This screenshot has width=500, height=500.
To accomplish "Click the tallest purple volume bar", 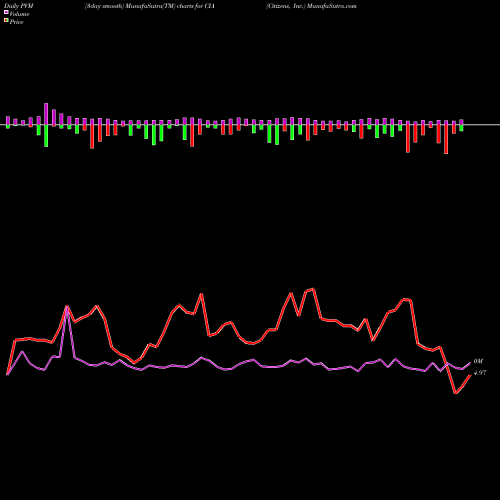I will (46, 114).
